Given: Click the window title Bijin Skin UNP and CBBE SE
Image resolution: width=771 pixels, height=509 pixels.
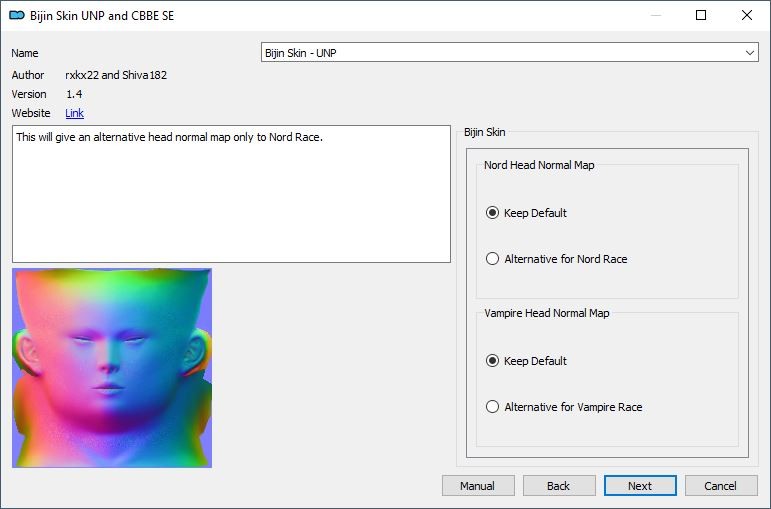Looking at the screenshot, I should pyautogui.click(x=102, y=16).
